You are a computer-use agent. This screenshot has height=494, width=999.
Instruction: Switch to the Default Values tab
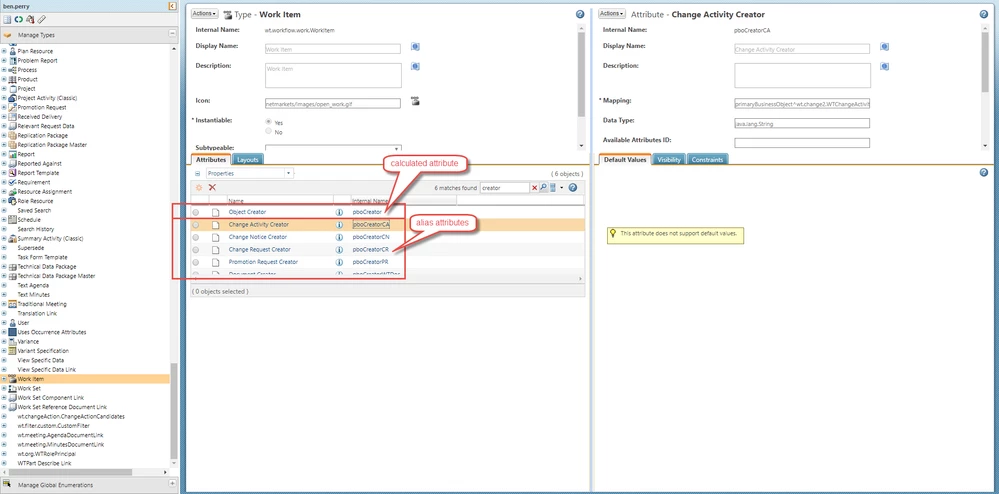(625, 159)
